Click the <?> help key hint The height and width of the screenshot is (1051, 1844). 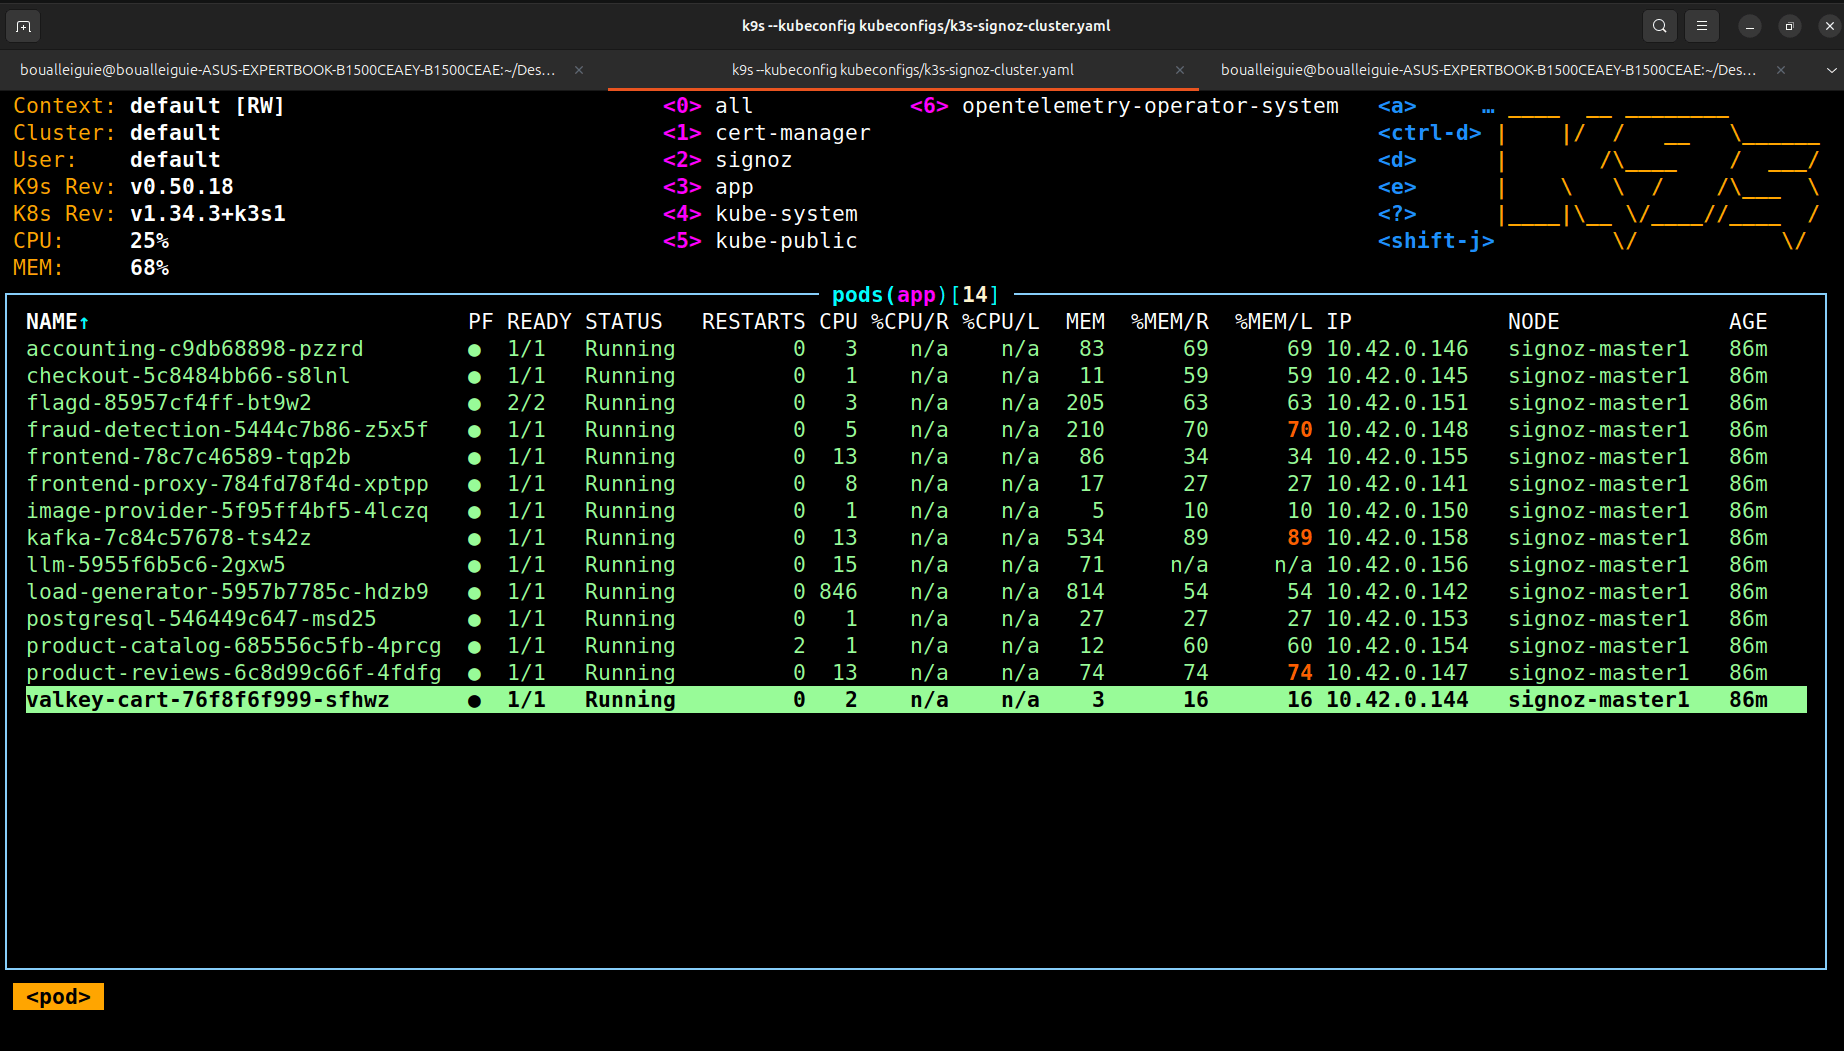pos(1397,214)
